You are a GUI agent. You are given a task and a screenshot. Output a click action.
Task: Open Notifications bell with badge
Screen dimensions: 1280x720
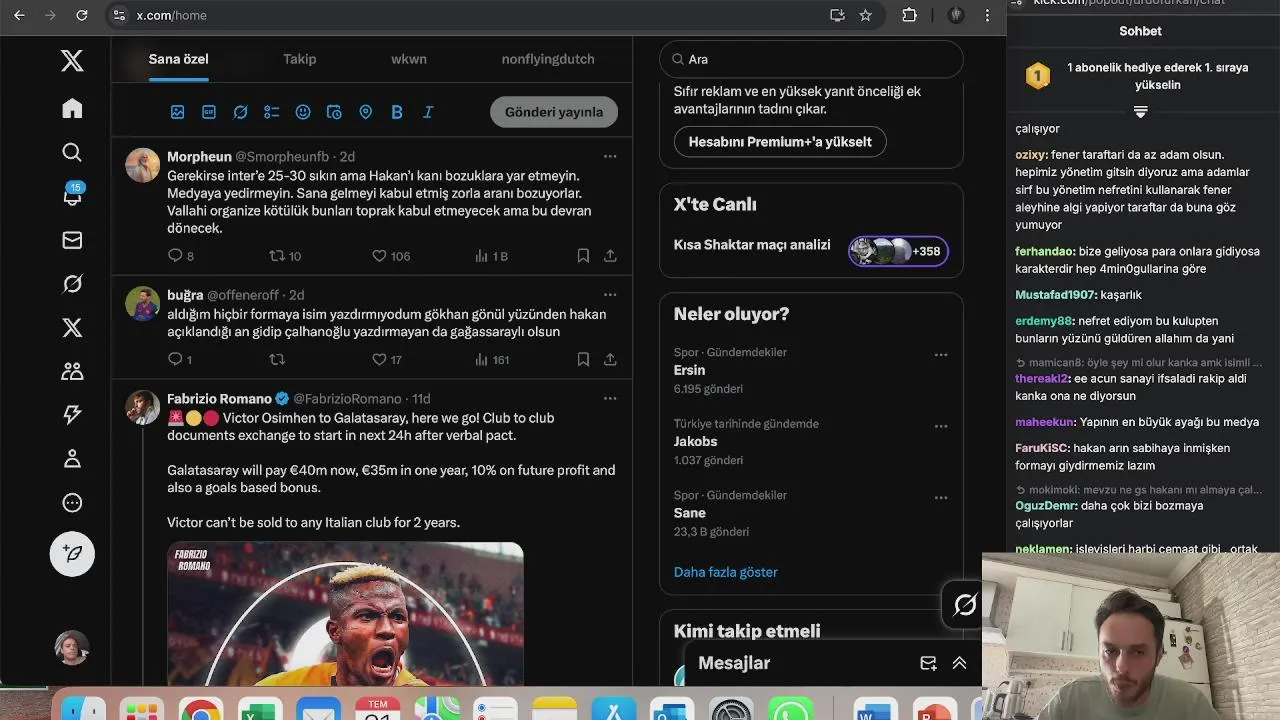[72, 195]
